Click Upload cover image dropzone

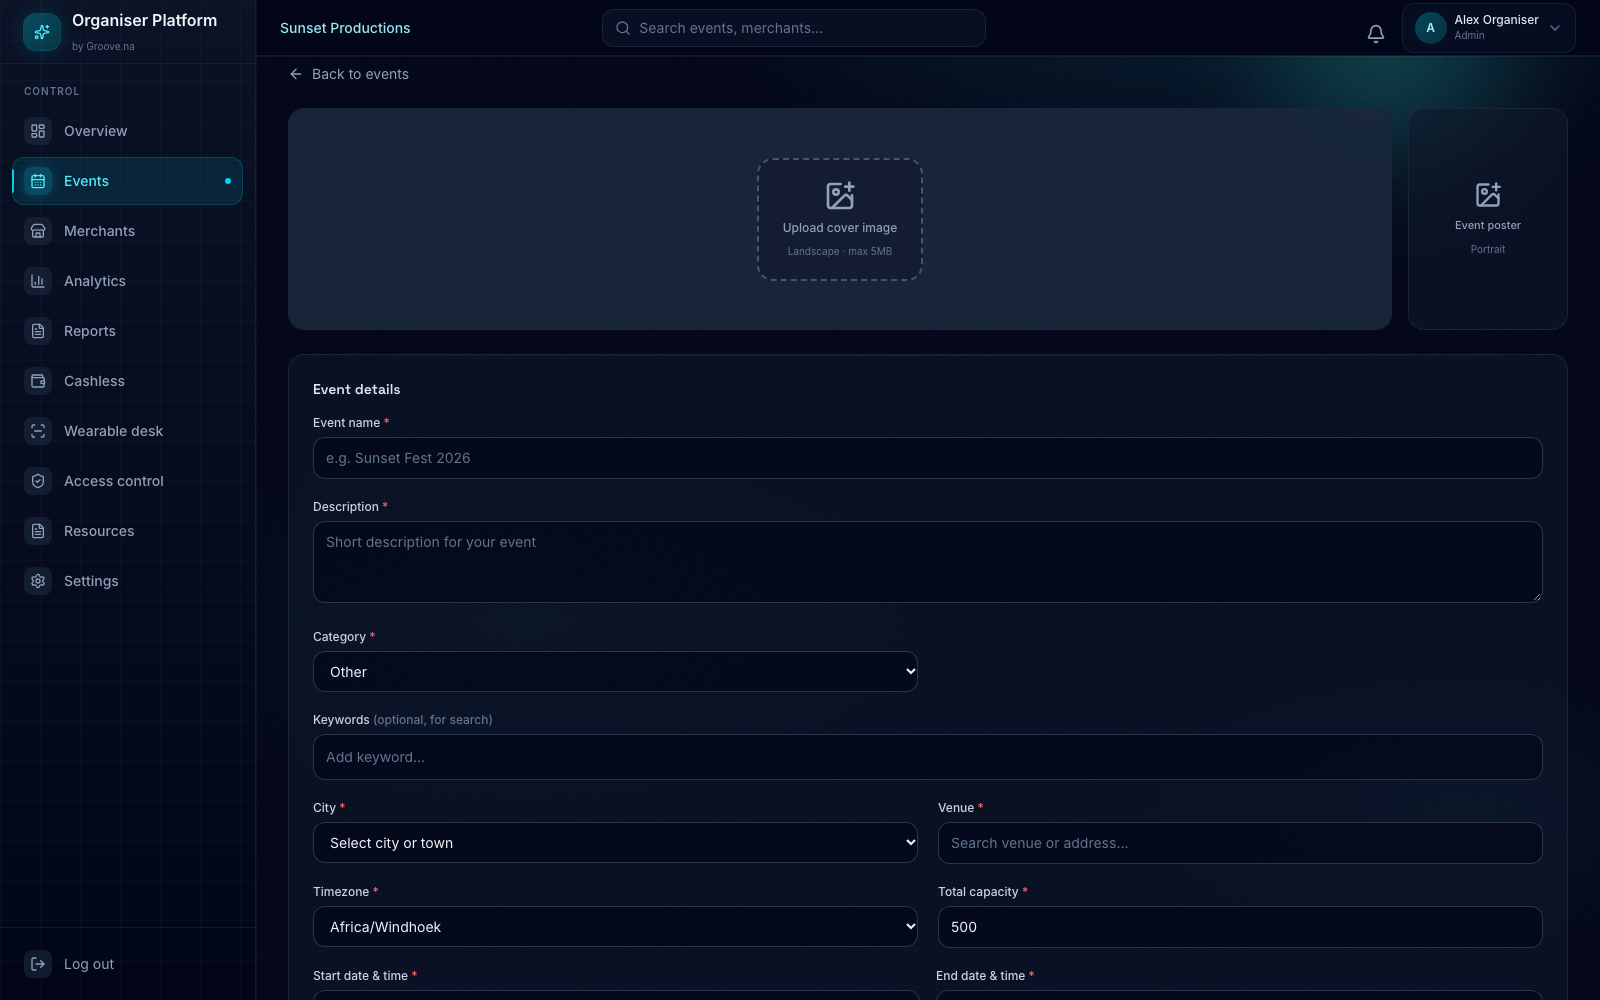click(840, 219)
